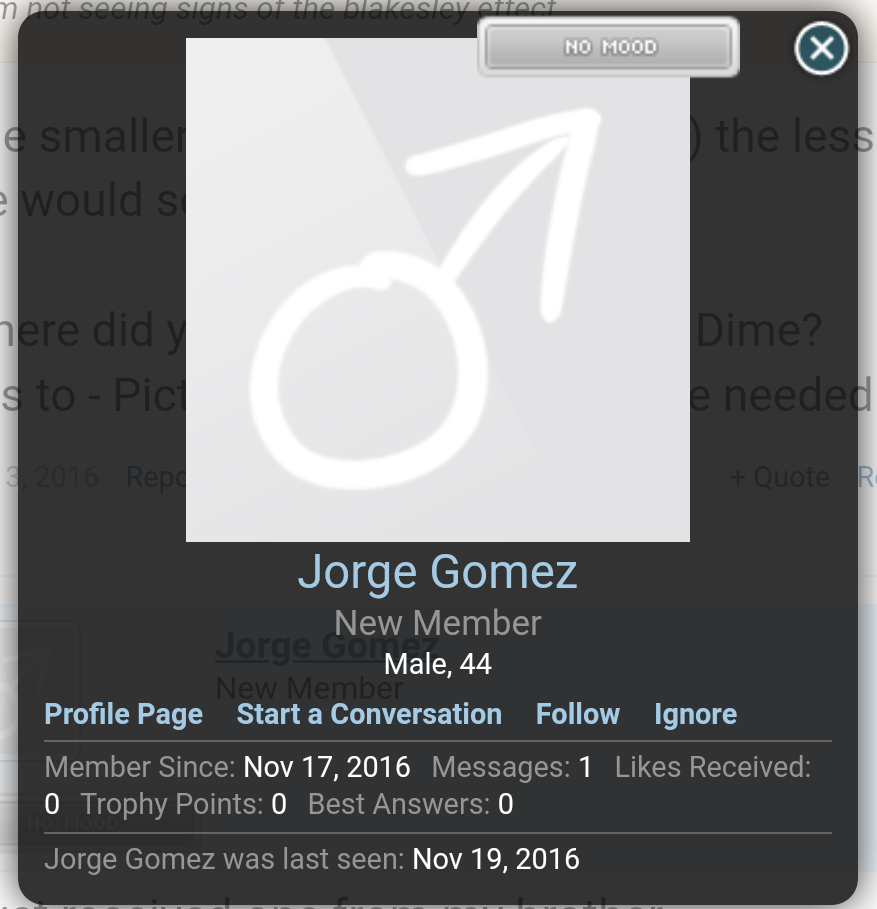Click the Trophy Points value
Image resolution: width=877 pixels, height=909 pixels.
(279, 804)
